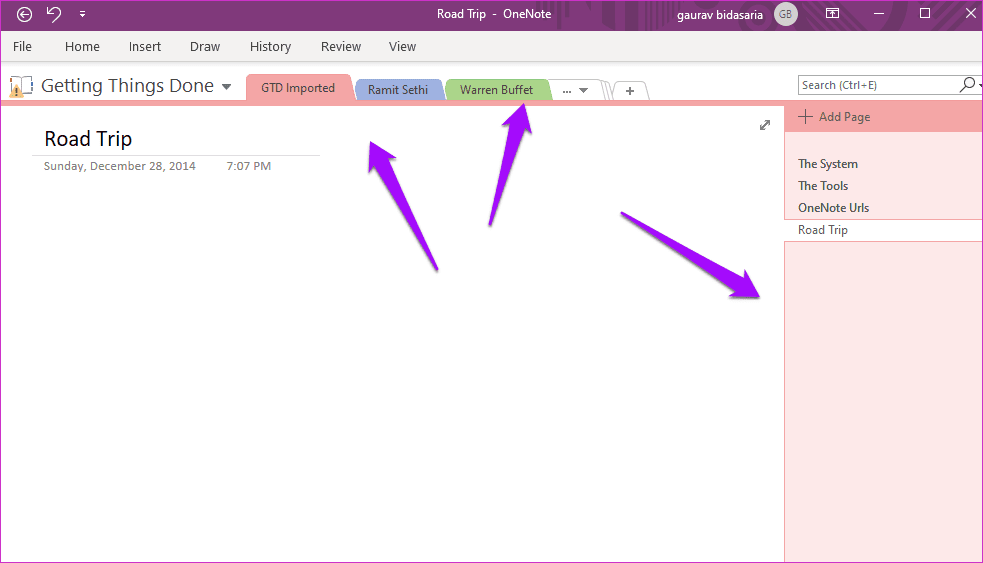Viewport: 983px width, 563px height.
Task: Close the OneNote window
Action: point(970,13)
